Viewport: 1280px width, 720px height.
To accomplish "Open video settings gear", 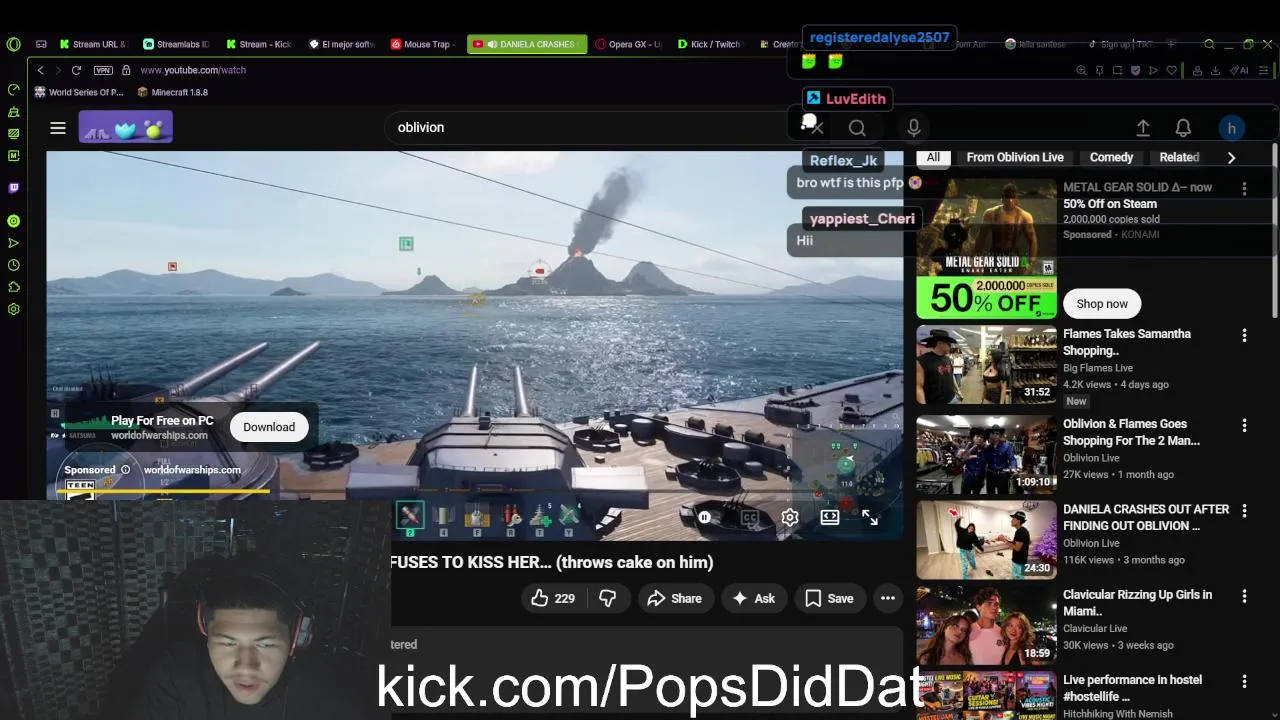I will coord(789,517).
